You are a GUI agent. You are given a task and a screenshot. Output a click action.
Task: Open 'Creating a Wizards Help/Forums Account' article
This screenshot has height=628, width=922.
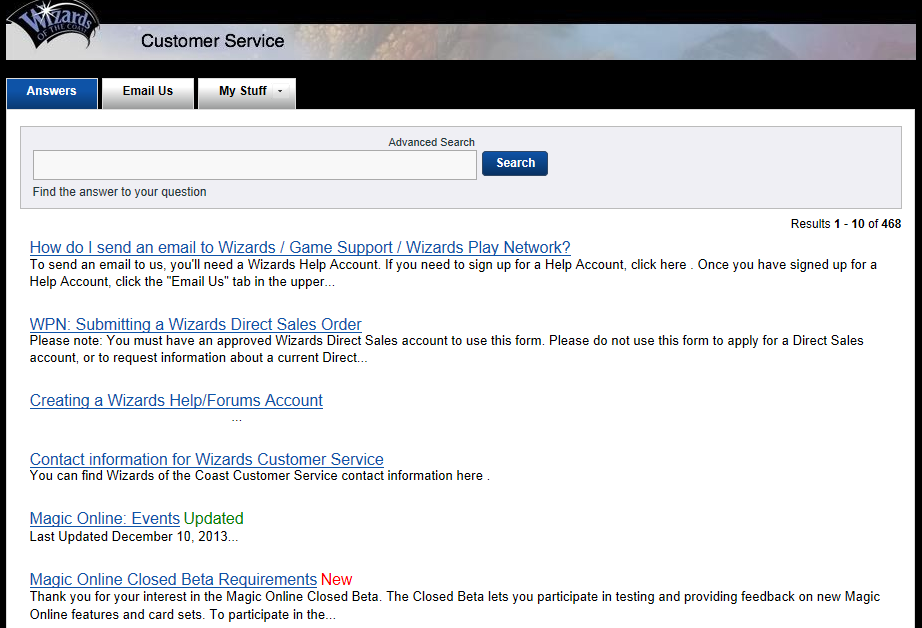176,400
